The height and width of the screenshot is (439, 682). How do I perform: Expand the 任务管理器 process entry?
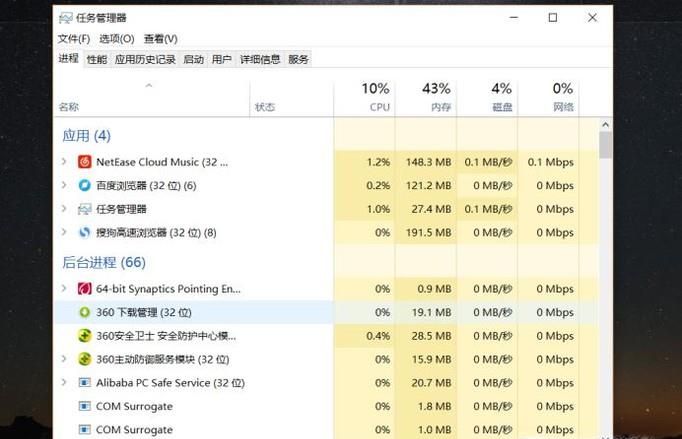click(x=64, y=208)
